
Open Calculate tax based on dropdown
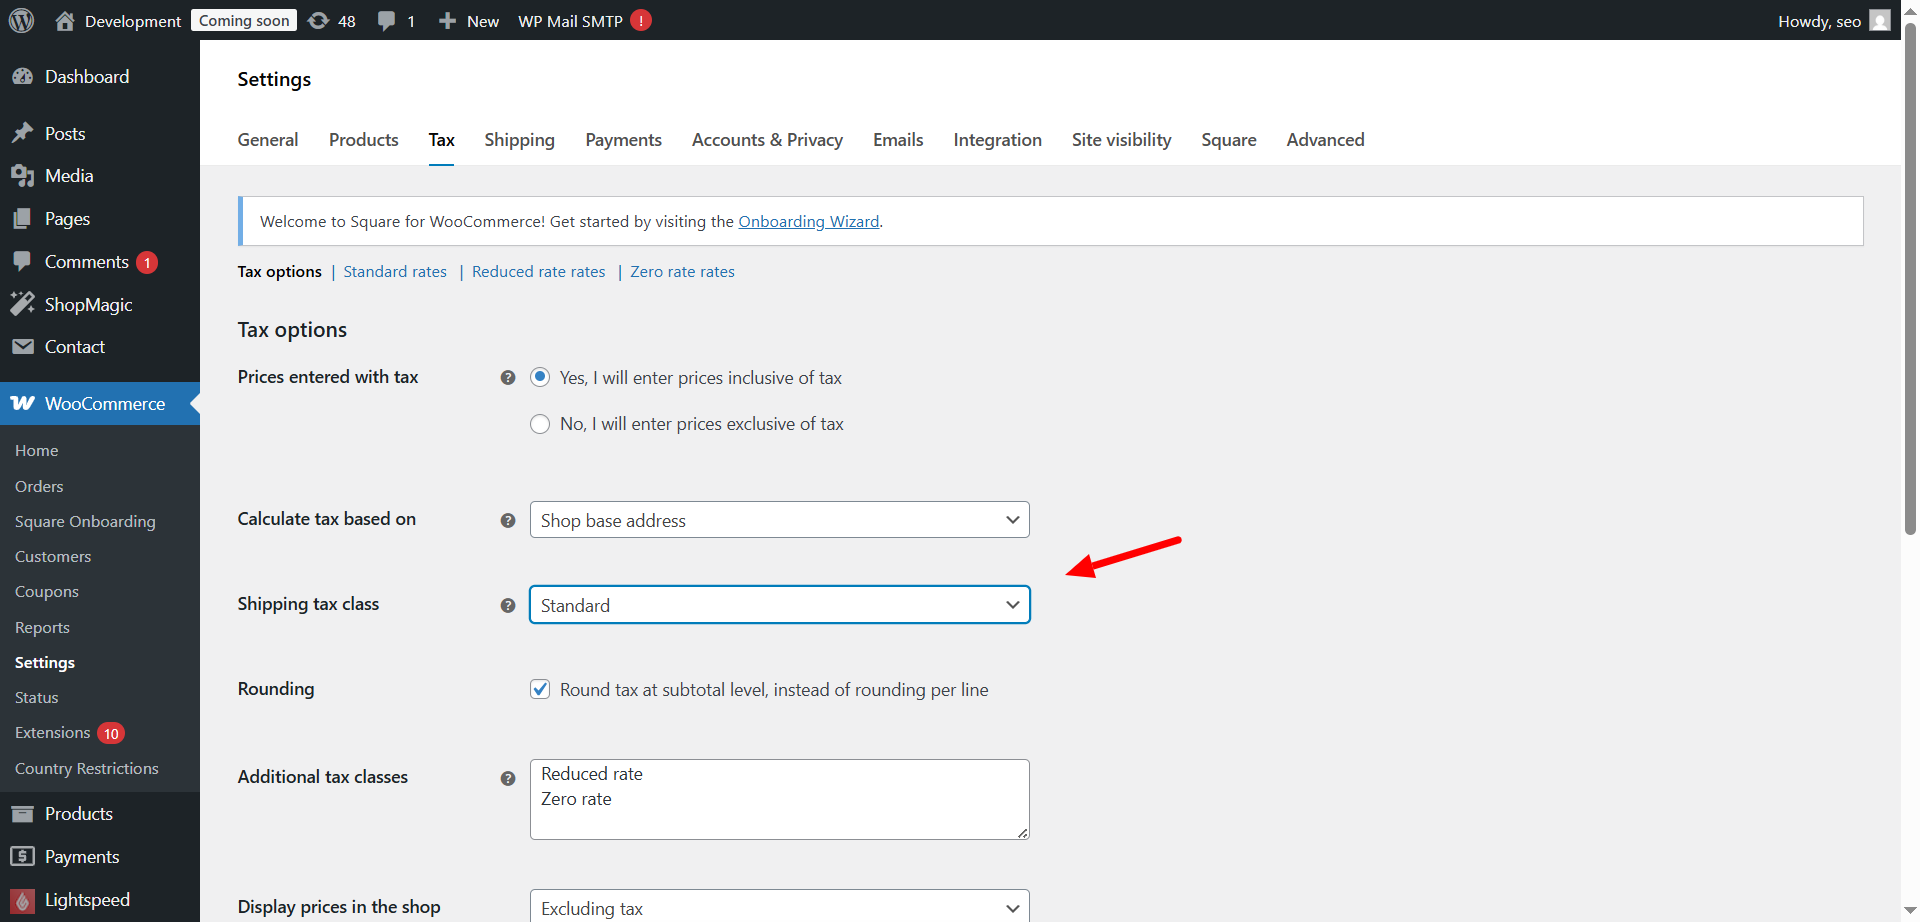[780, 520]
